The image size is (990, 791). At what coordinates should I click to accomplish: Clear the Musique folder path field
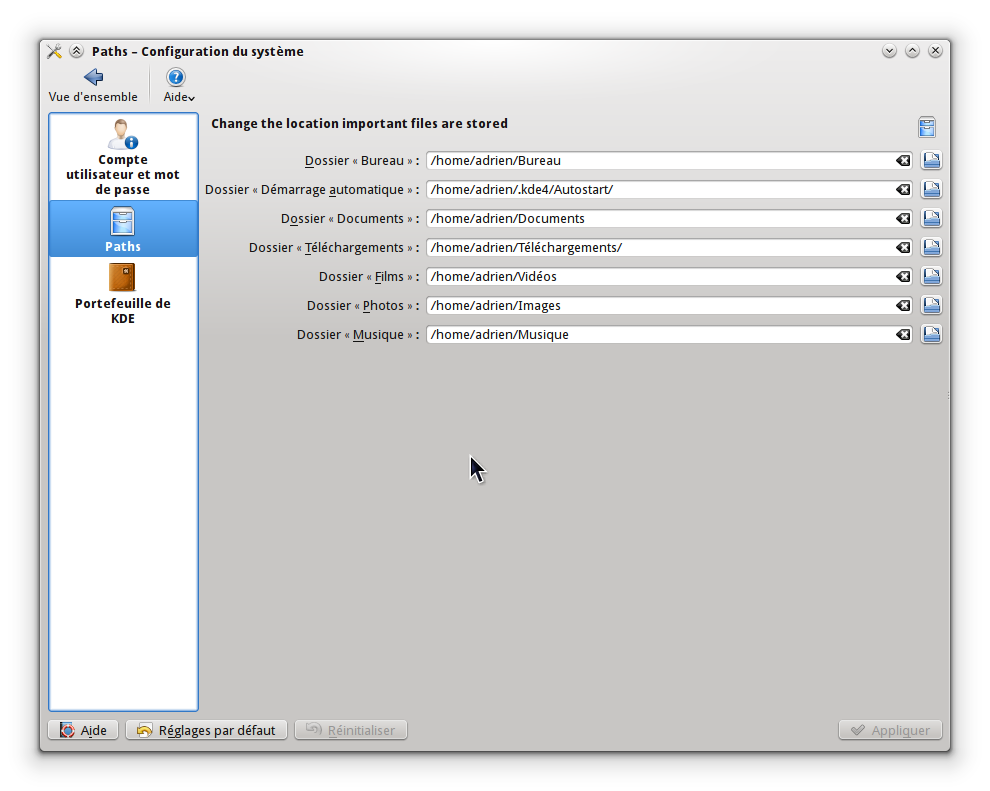click(x=903, y=335)
